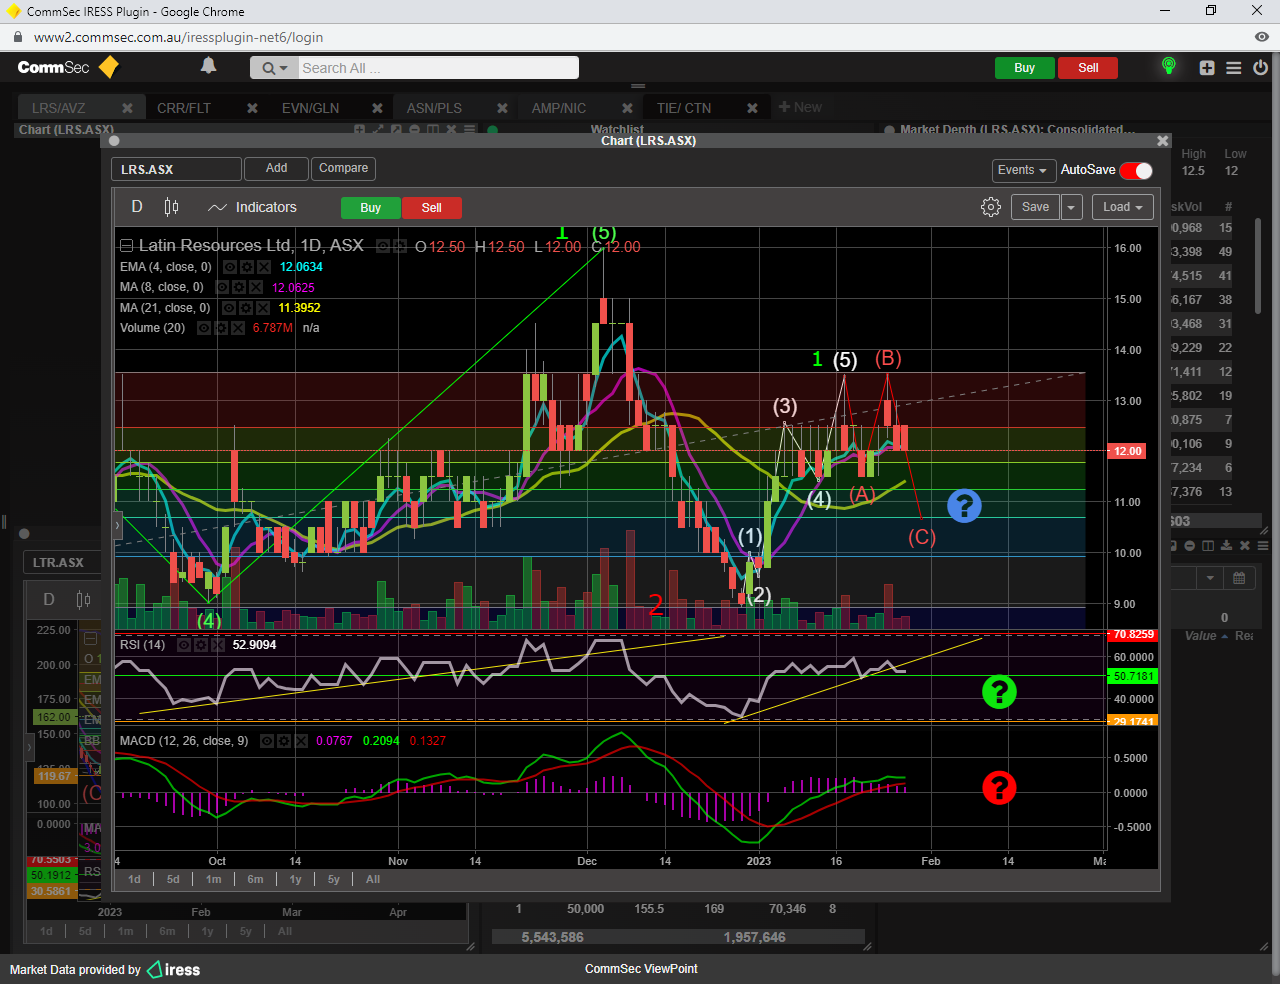Switch to the EVN/GLN tab
Screen dimensions: 1280x984
(x=310, y=108)
